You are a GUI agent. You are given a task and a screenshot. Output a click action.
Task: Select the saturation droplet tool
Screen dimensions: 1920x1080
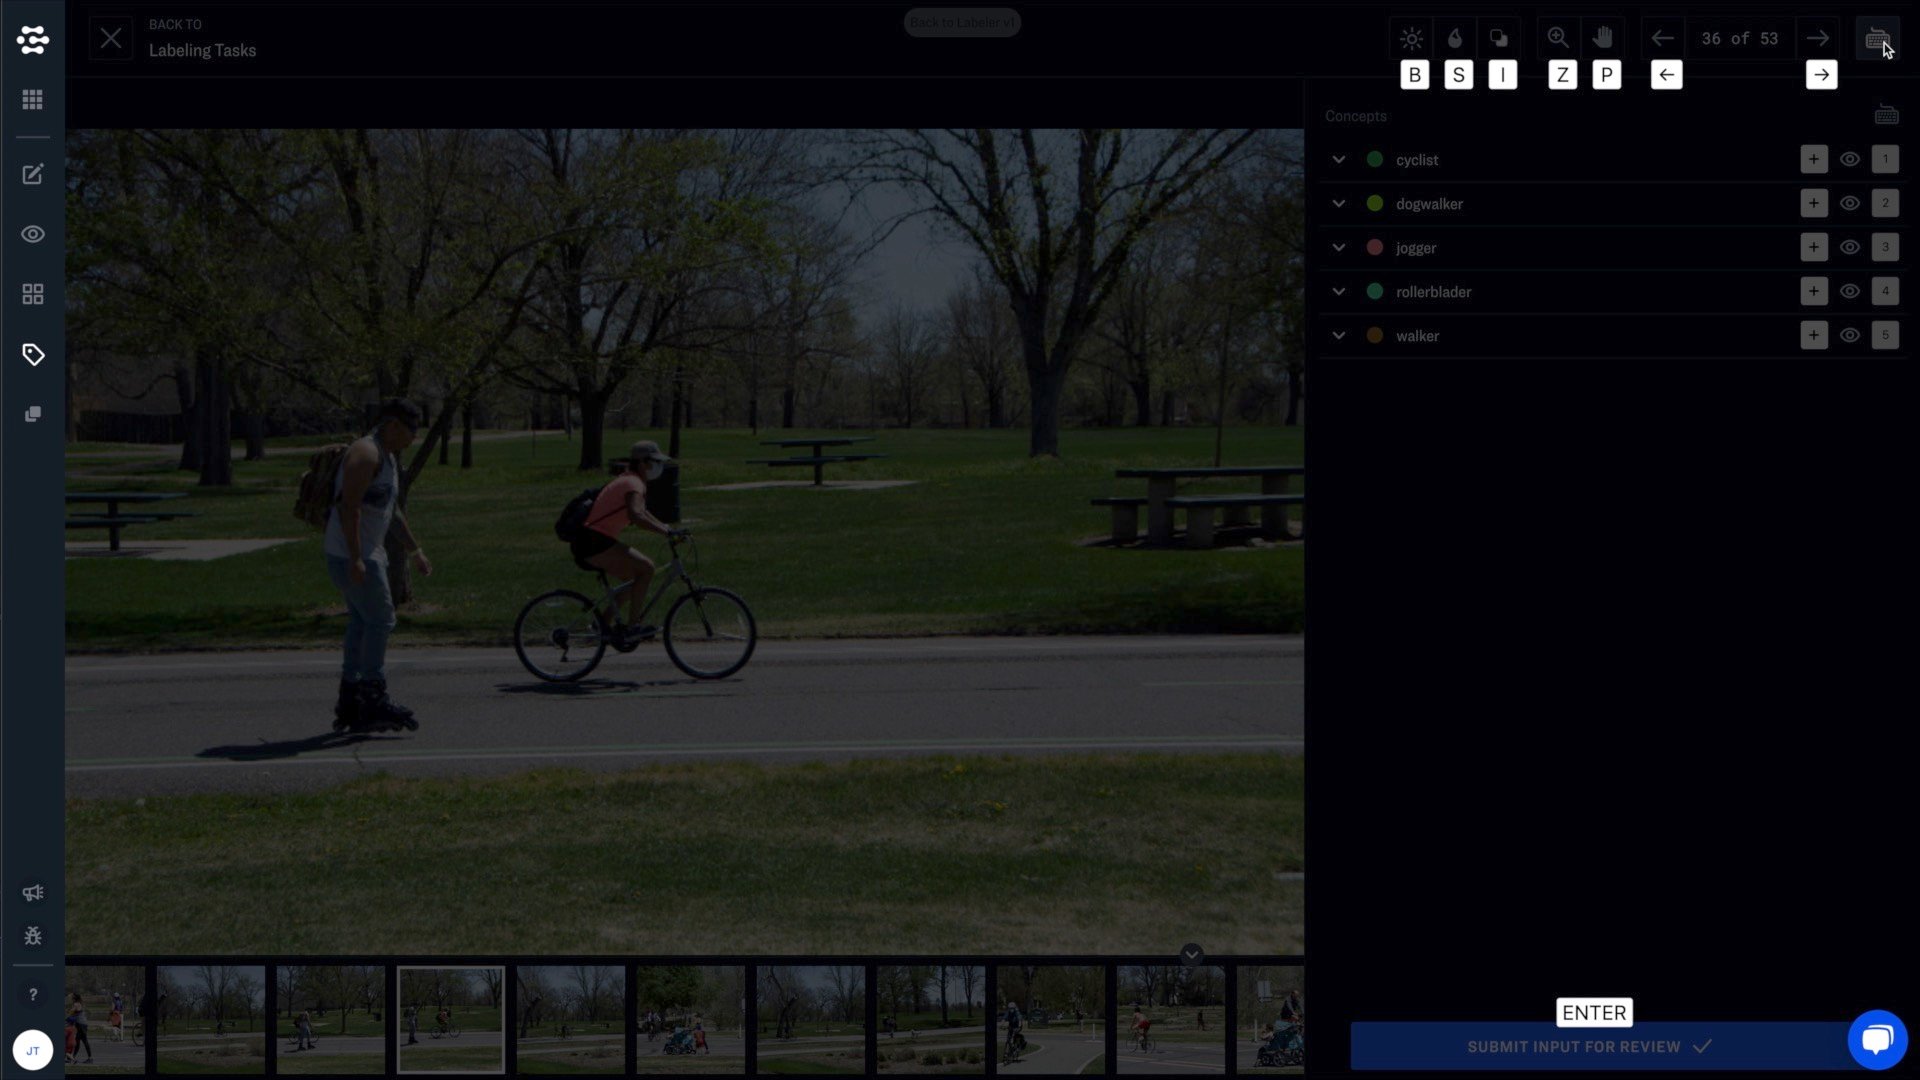coord(1455,39)
